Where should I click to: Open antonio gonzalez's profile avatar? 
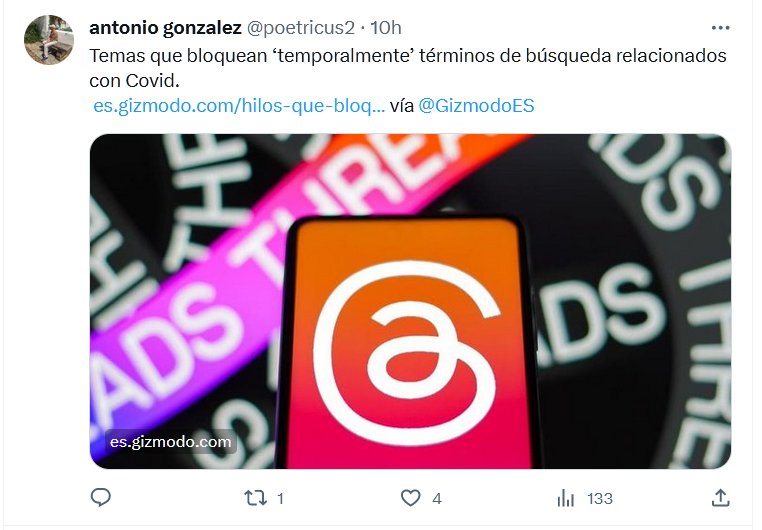tap(49, 40)
